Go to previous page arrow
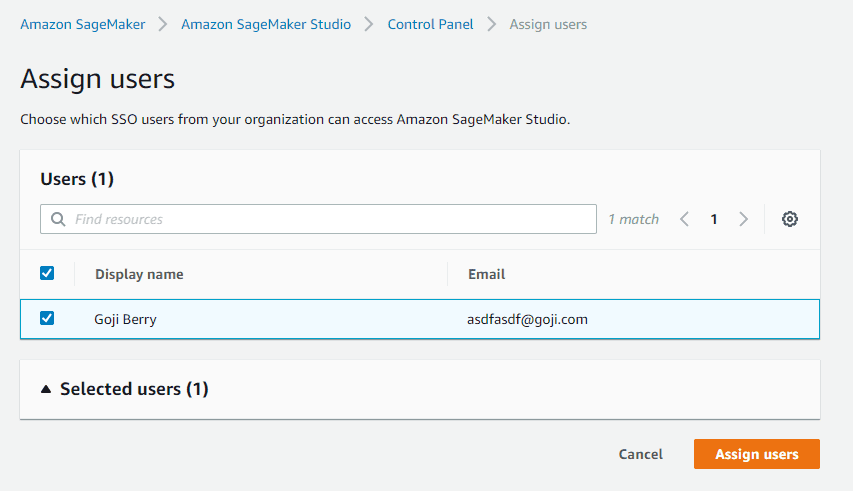 (684, 219)
